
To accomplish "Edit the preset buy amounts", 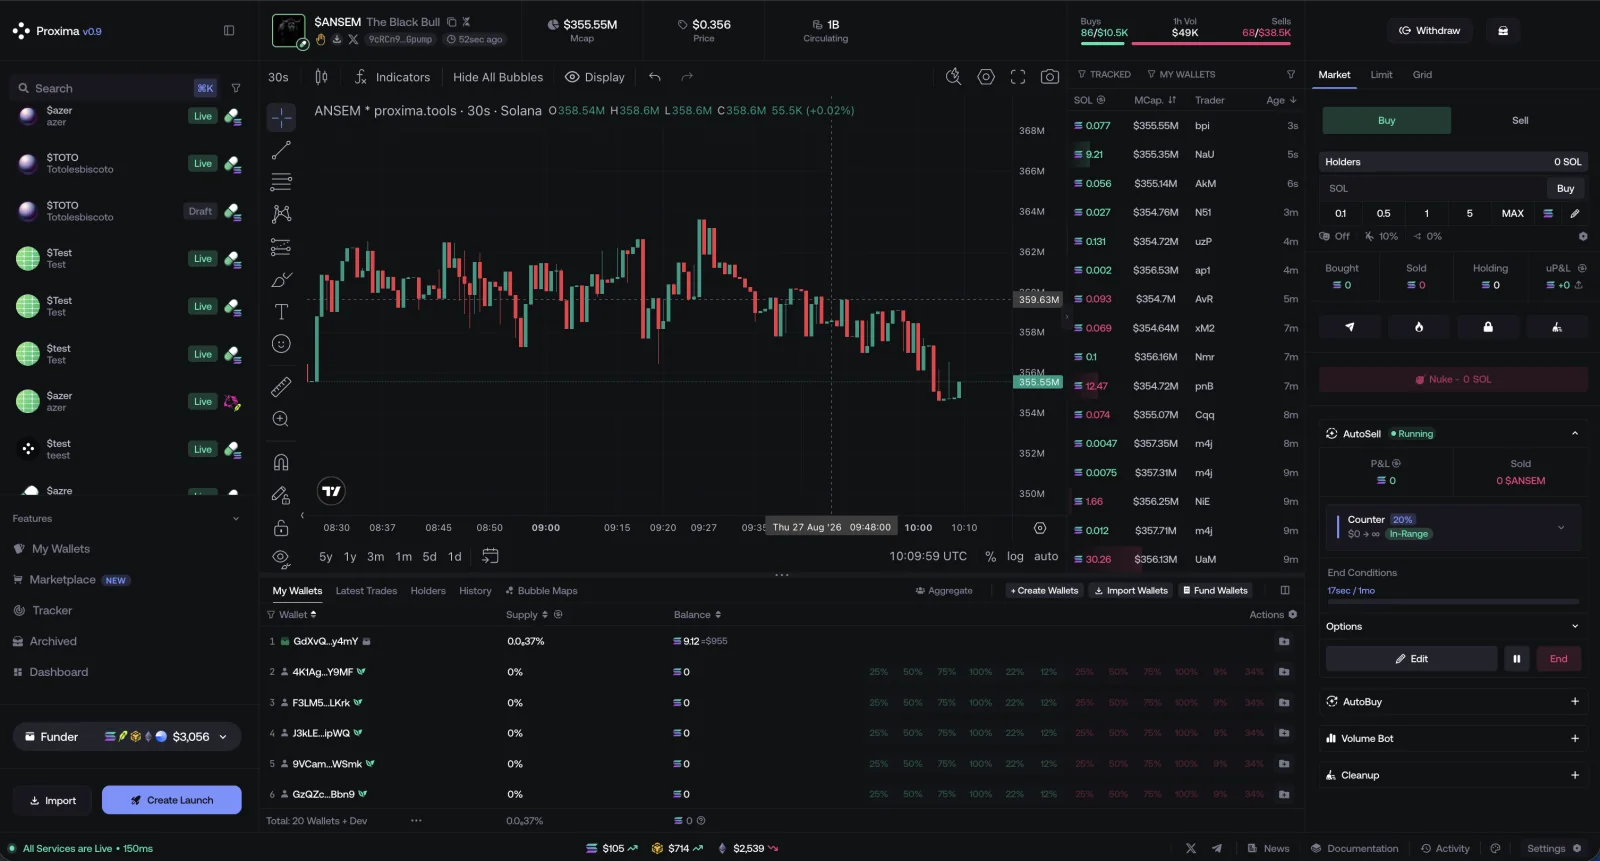I will pyautogui.click(x=1575, y=213).
